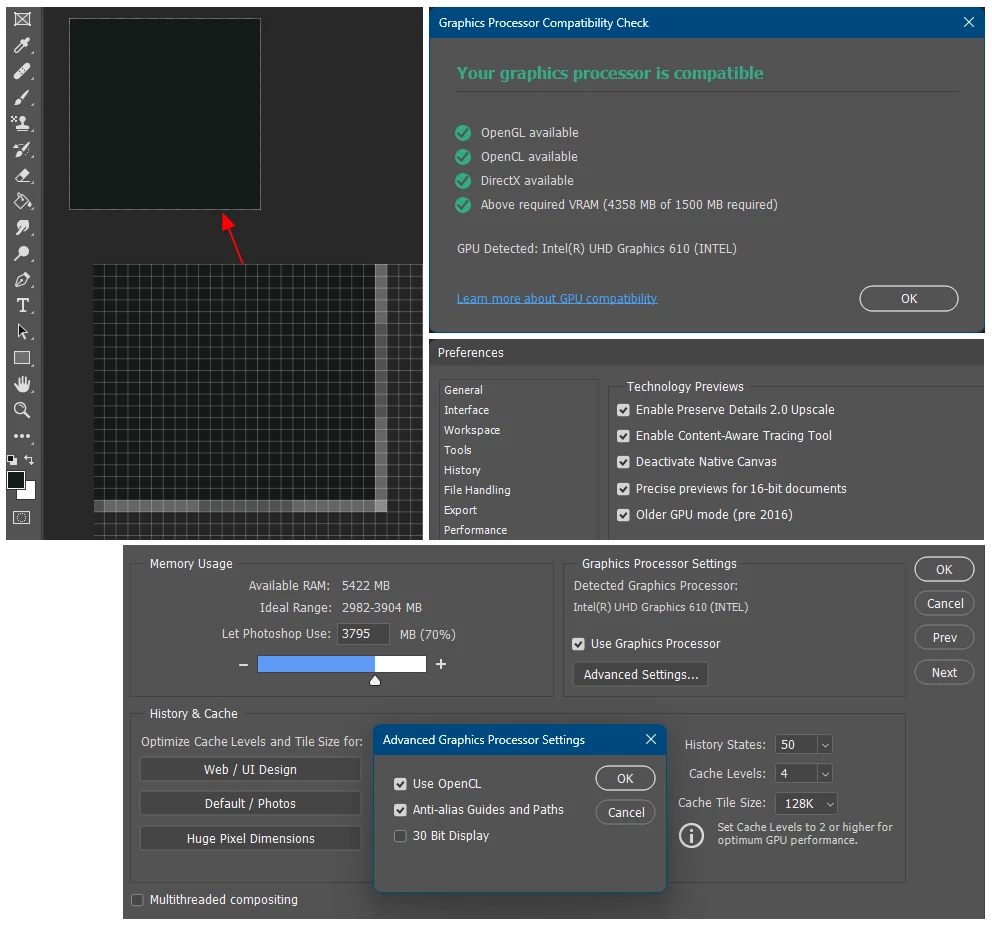Select the Healing Brush tool
Viewport: 992px width, 928px height.
pyautogui.click(x=22, y=71)
